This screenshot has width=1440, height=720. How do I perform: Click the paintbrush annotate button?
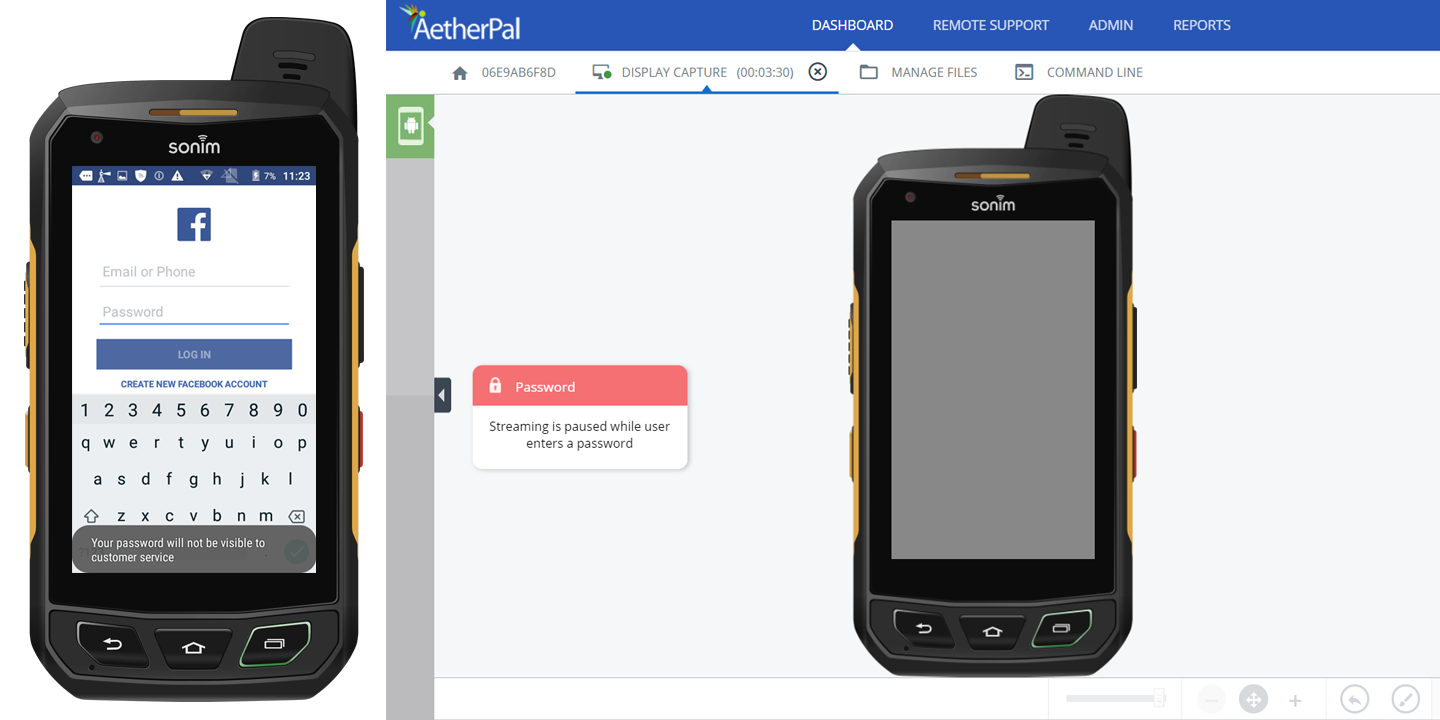pyautogui.click(x=1406, y=699)
